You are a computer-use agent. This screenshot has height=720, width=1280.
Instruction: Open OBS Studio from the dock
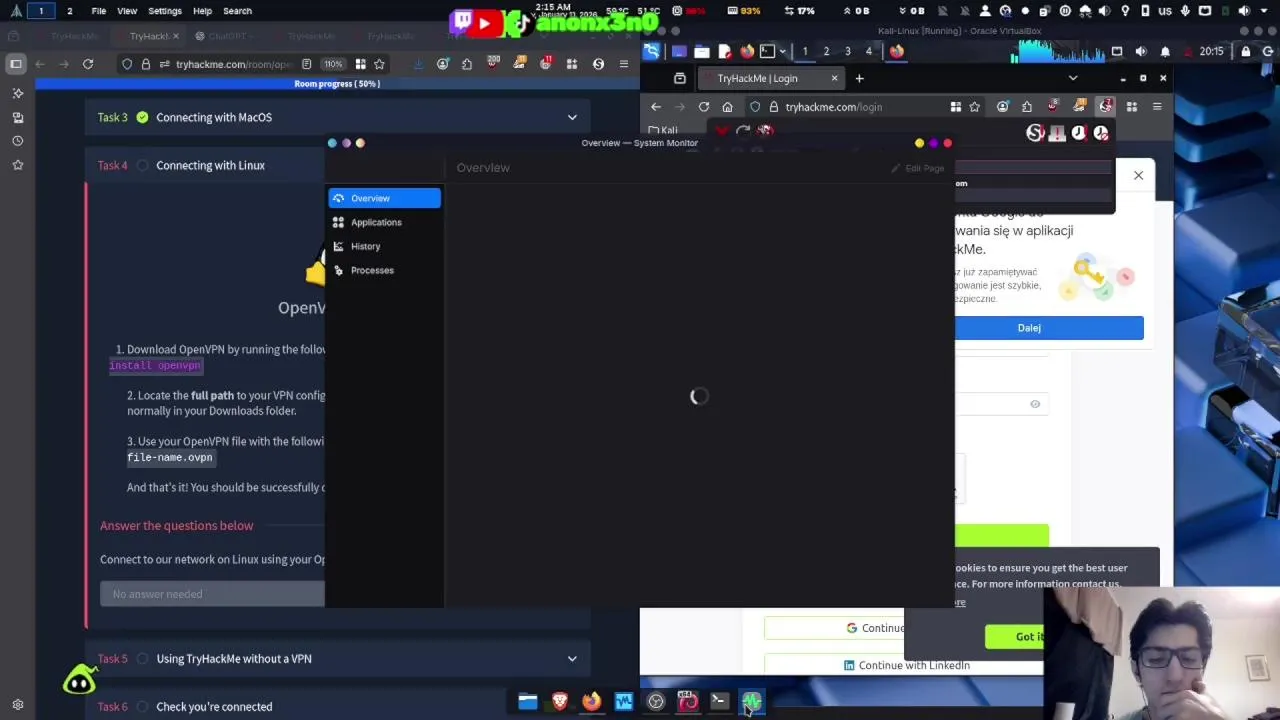(655, 702)
